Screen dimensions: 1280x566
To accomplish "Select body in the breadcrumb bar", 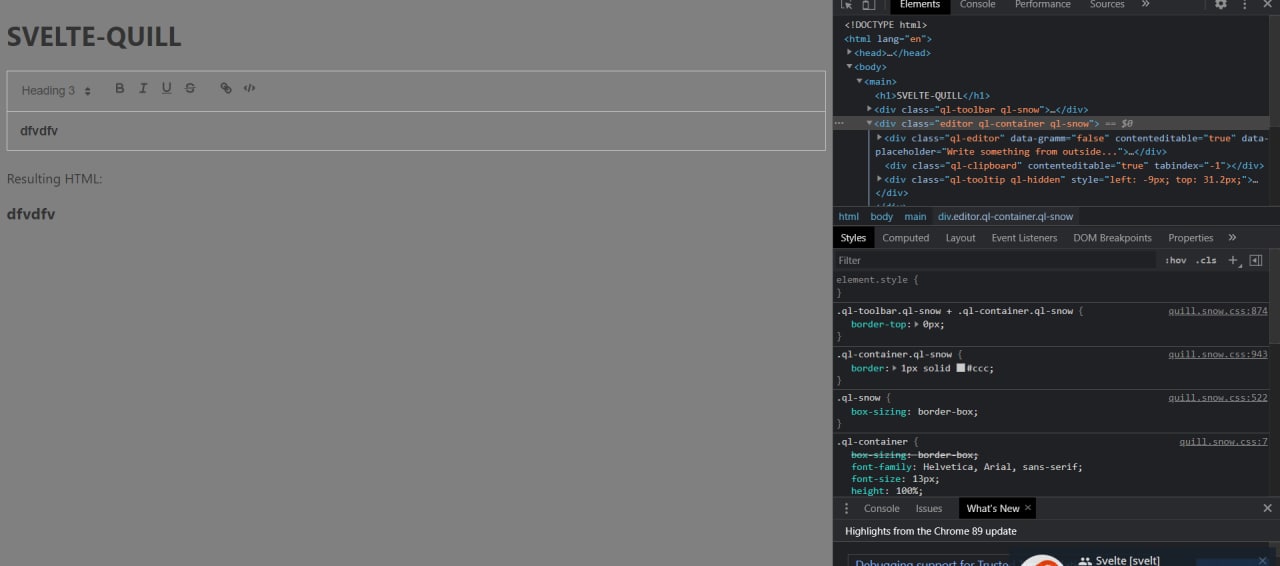I will point(881,216).
